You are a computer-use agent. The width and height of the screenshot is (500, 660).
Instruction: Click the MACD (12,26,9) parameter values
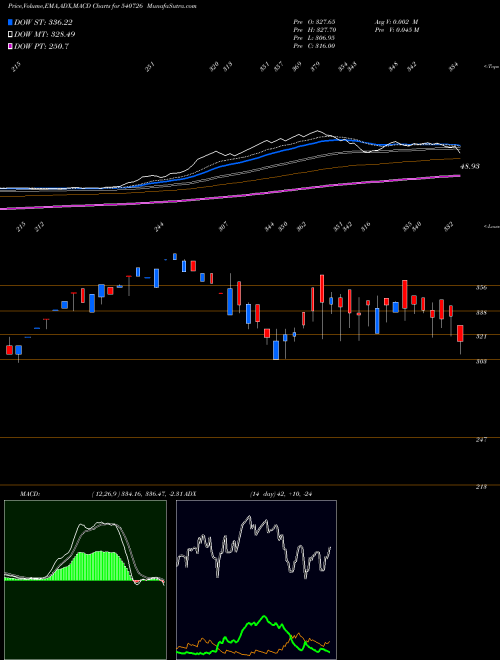pyautogui.click(x=137, y=494)
